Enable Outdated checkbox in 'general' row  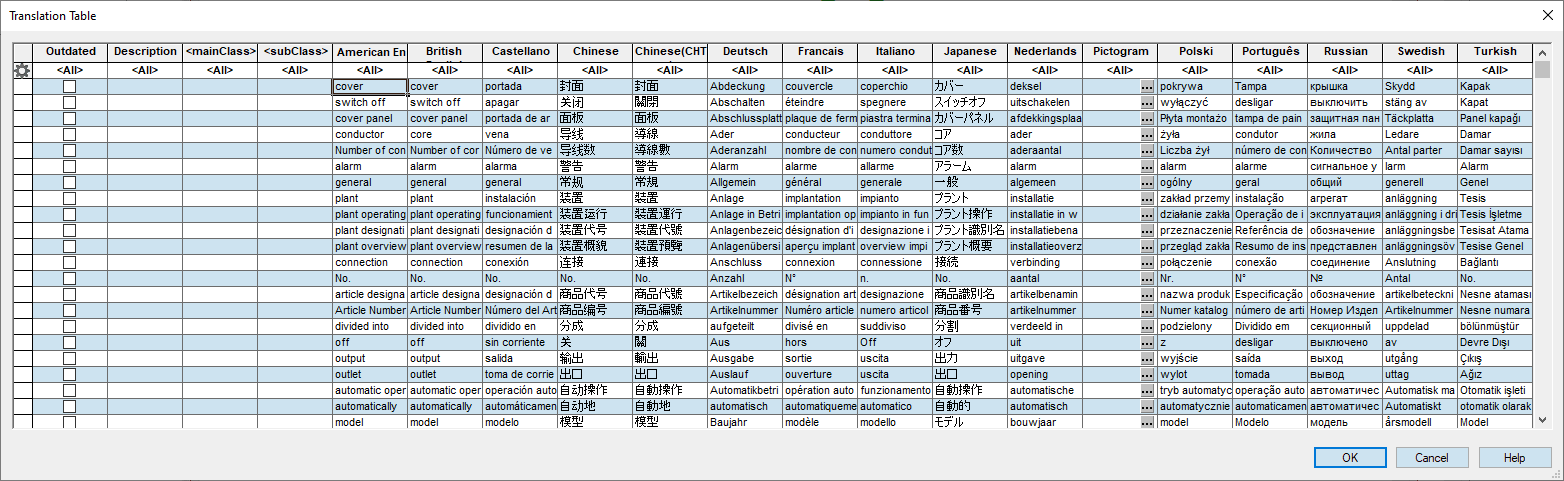pyautogui.click(x=70, y=182)
